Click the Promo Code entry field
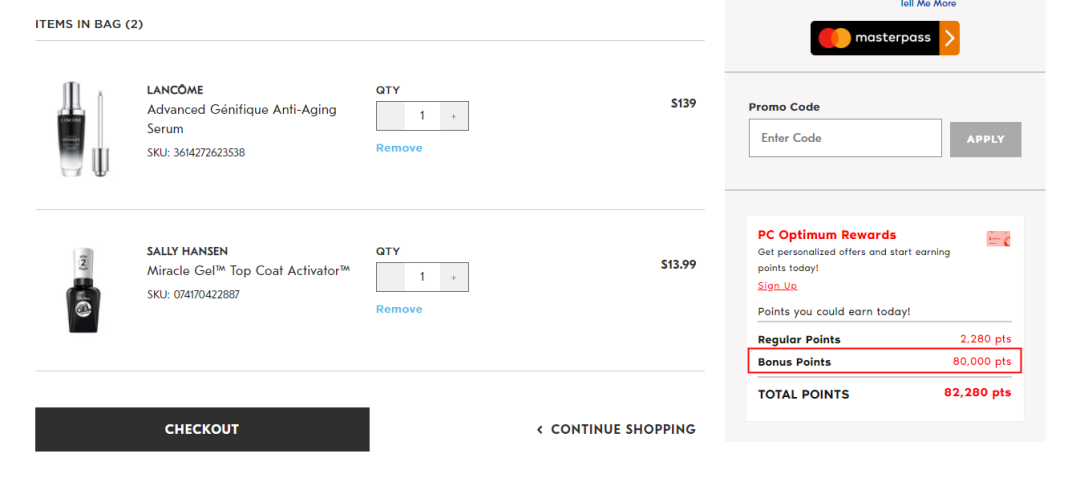This screenshot has height=482, width=1080. click(x=844, y=138)
